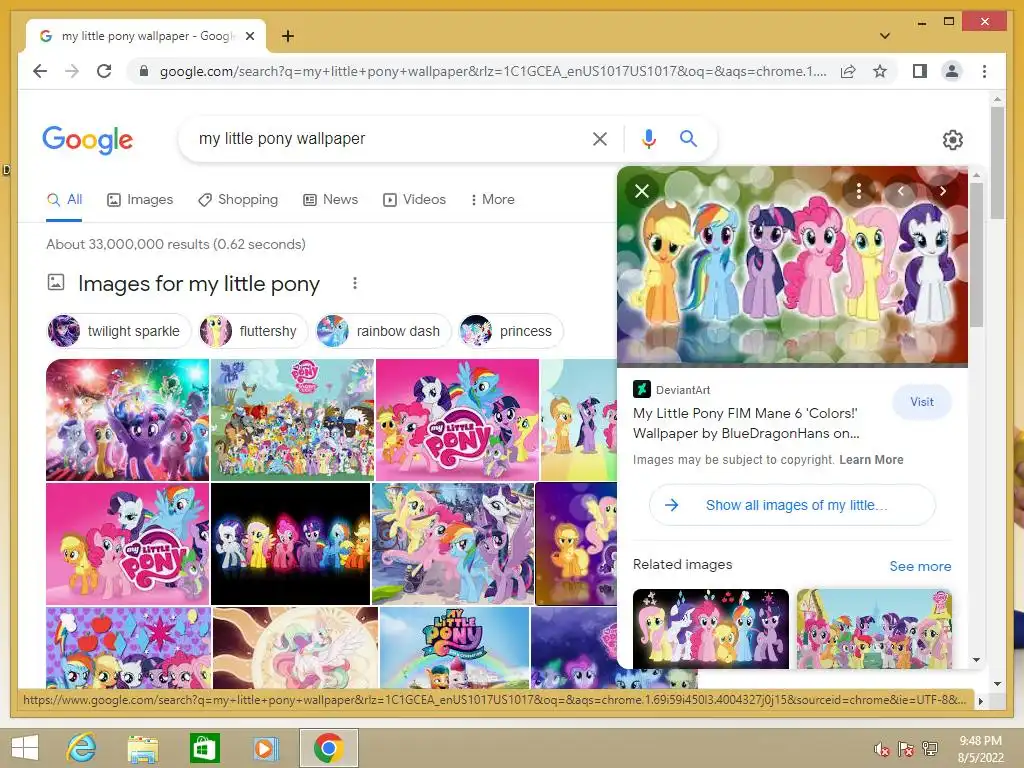The image size is (1024, 768).
Task: Filter by rainbow dash chip
Action: tap(382, 331)
